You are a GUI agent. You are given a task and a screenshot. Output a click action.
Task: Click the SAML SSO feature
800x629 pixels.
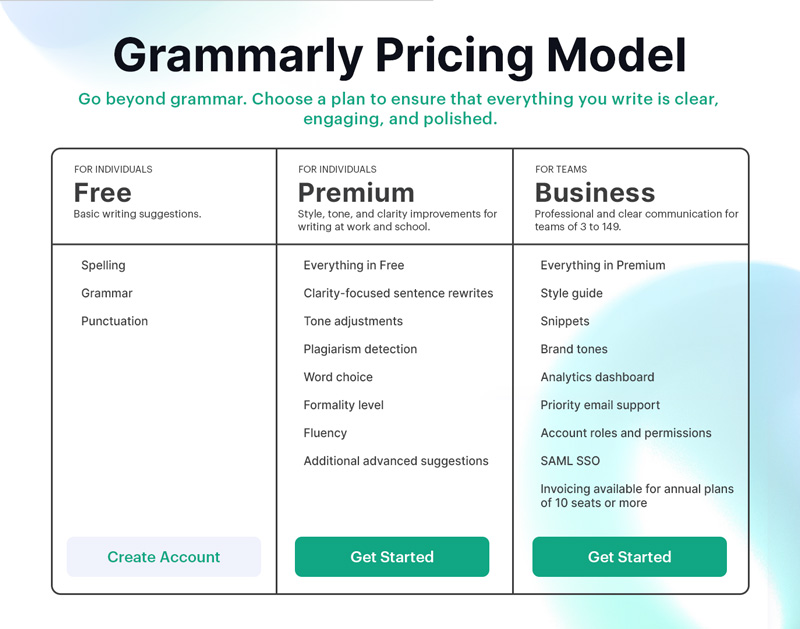coord(570,461)
